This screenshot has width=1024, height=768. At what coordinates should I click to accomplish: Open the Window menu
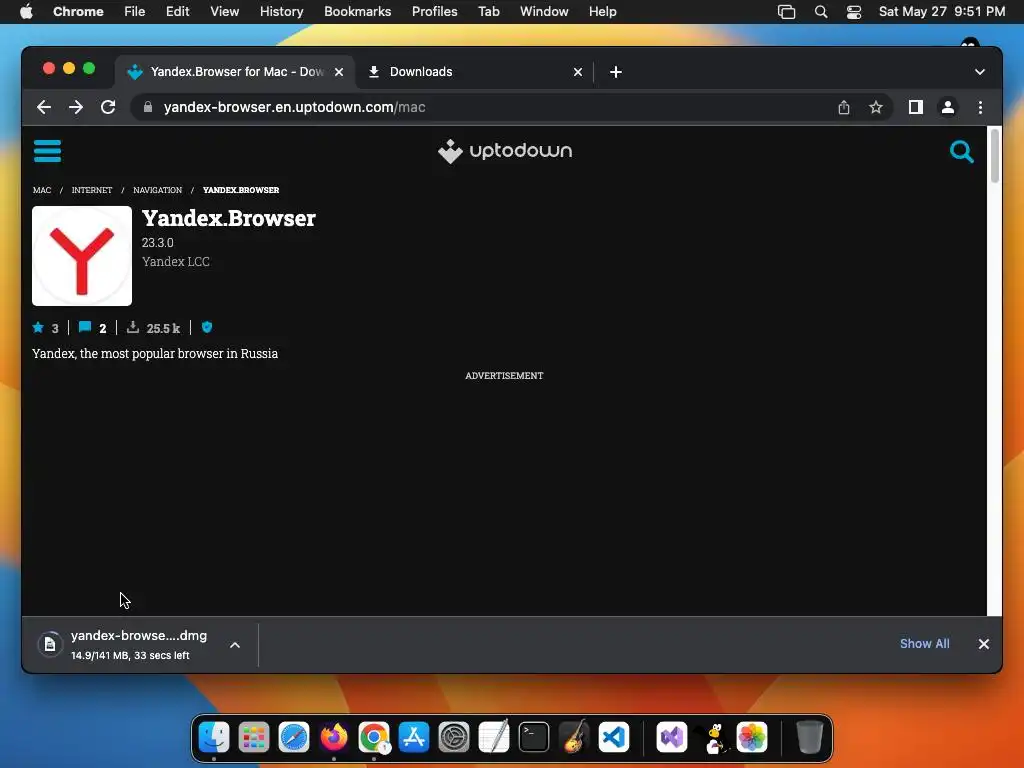(544, 12)
